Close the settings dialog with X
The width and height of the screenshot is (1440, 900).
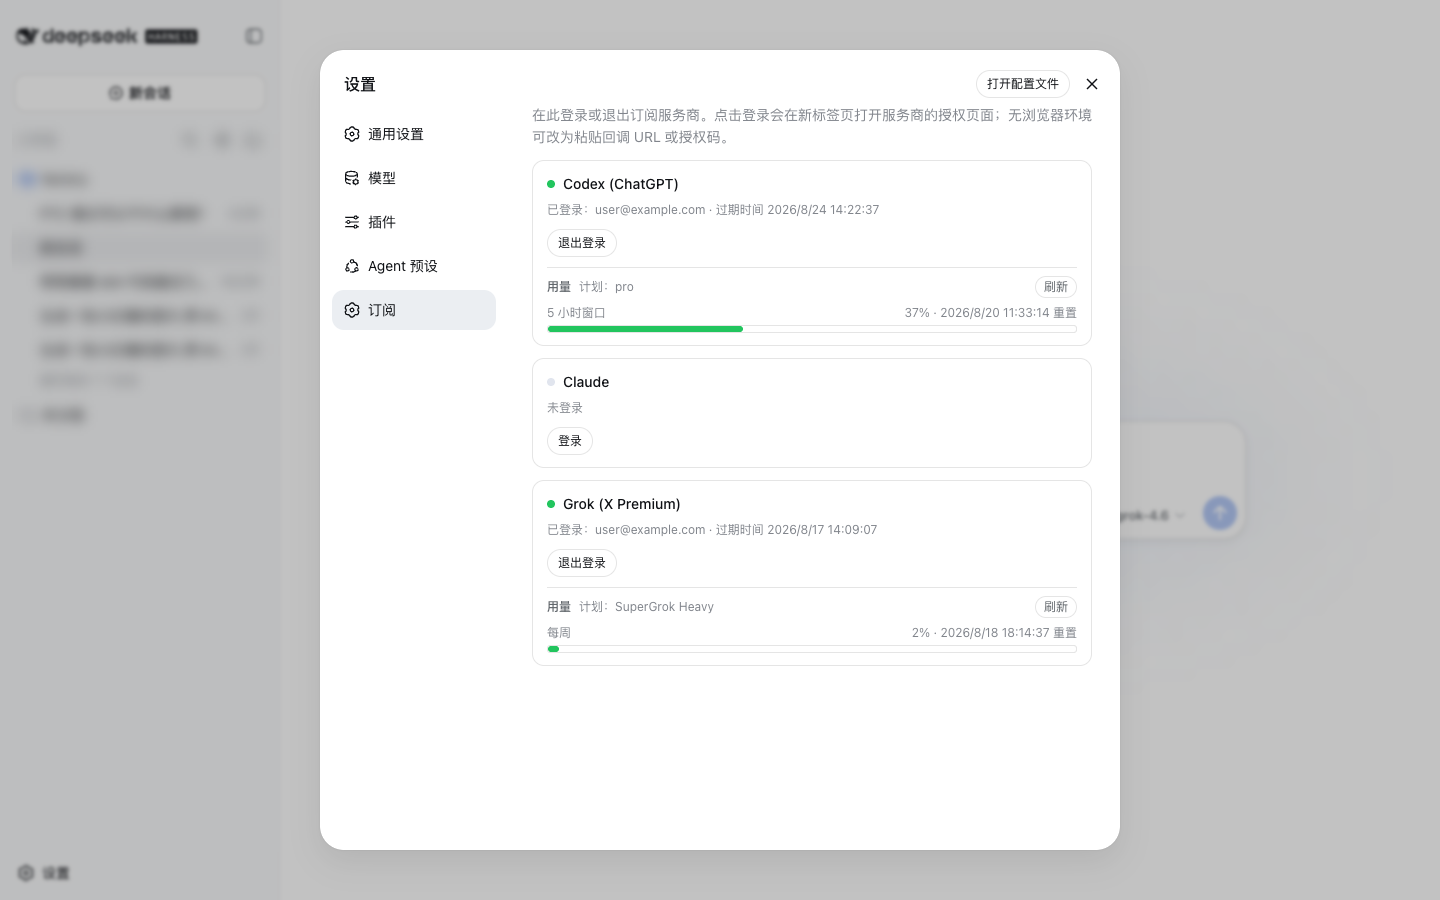click(1092, 84)
